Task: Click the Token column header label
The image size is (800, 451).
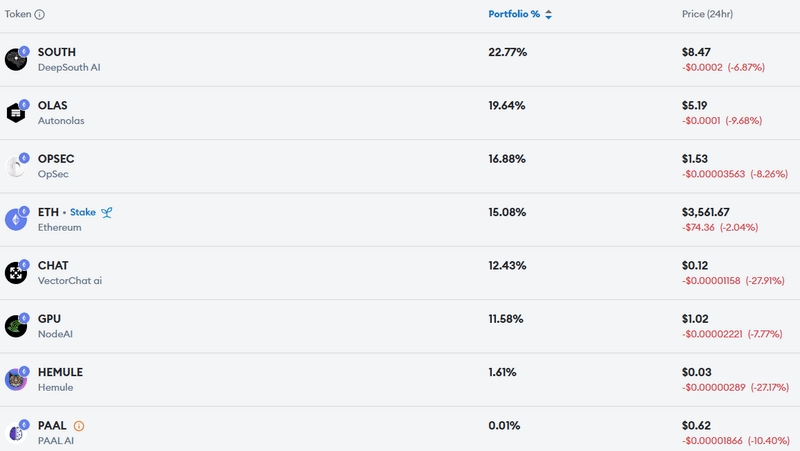Action: tap(18, 14)
